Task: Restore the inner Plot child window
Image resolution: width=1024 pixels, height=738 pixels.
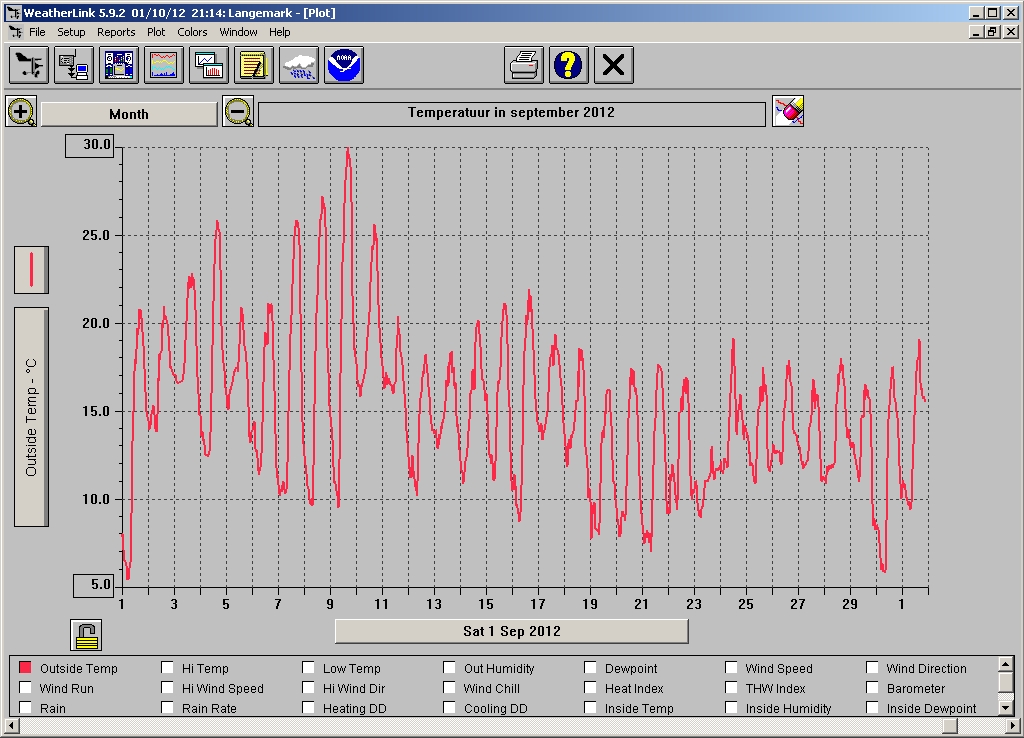Action: pos(993,32)
